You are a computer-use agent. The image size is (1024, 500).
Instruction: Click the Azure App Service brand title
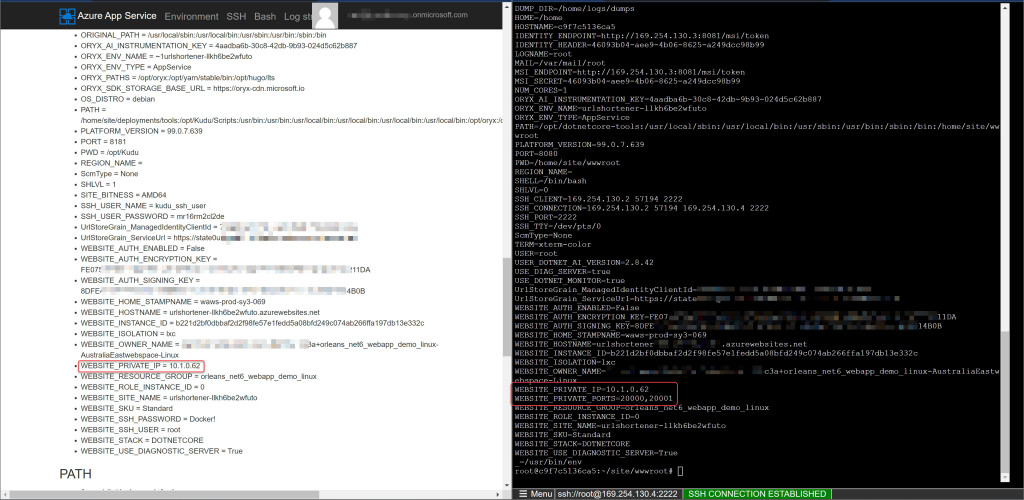pos(117,16)
